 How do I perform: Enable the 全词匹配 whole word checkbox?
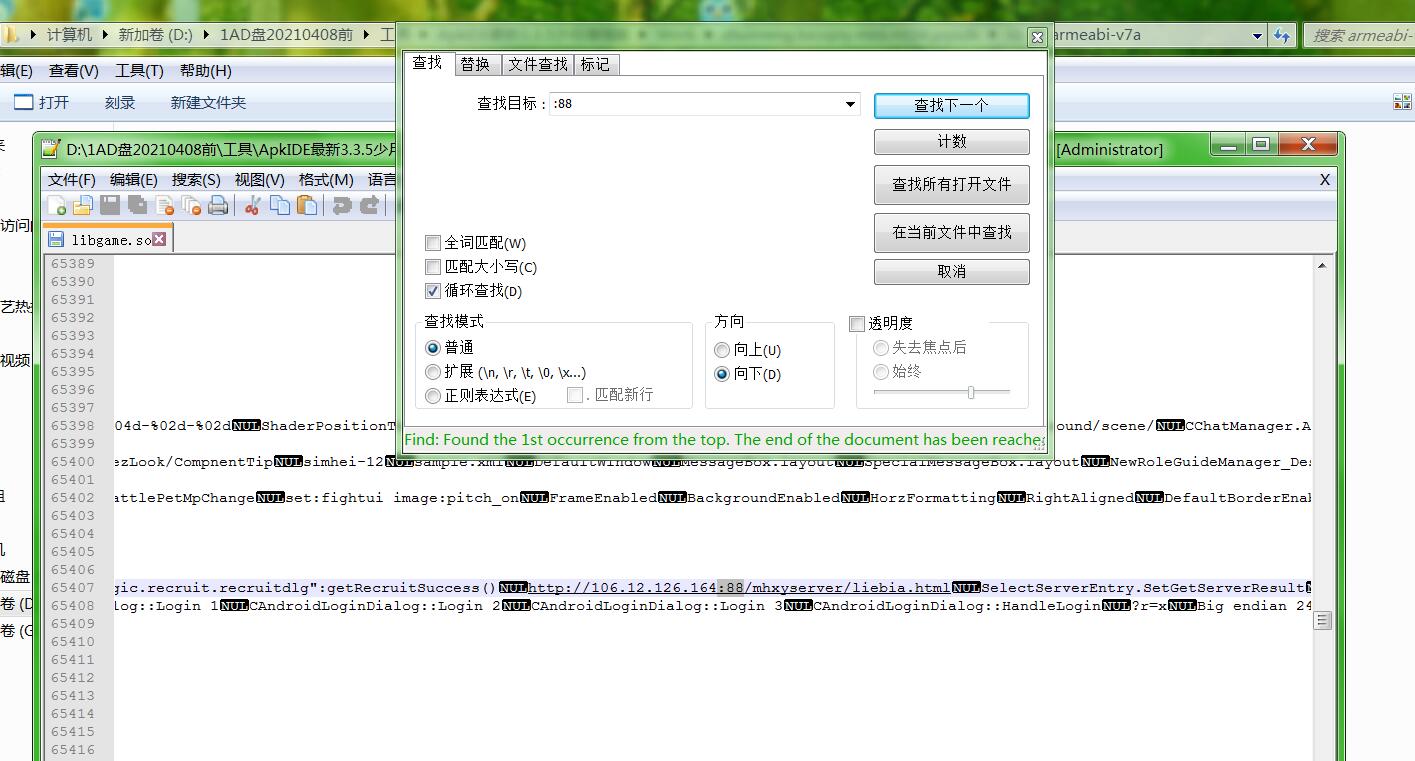pos(433,243)
